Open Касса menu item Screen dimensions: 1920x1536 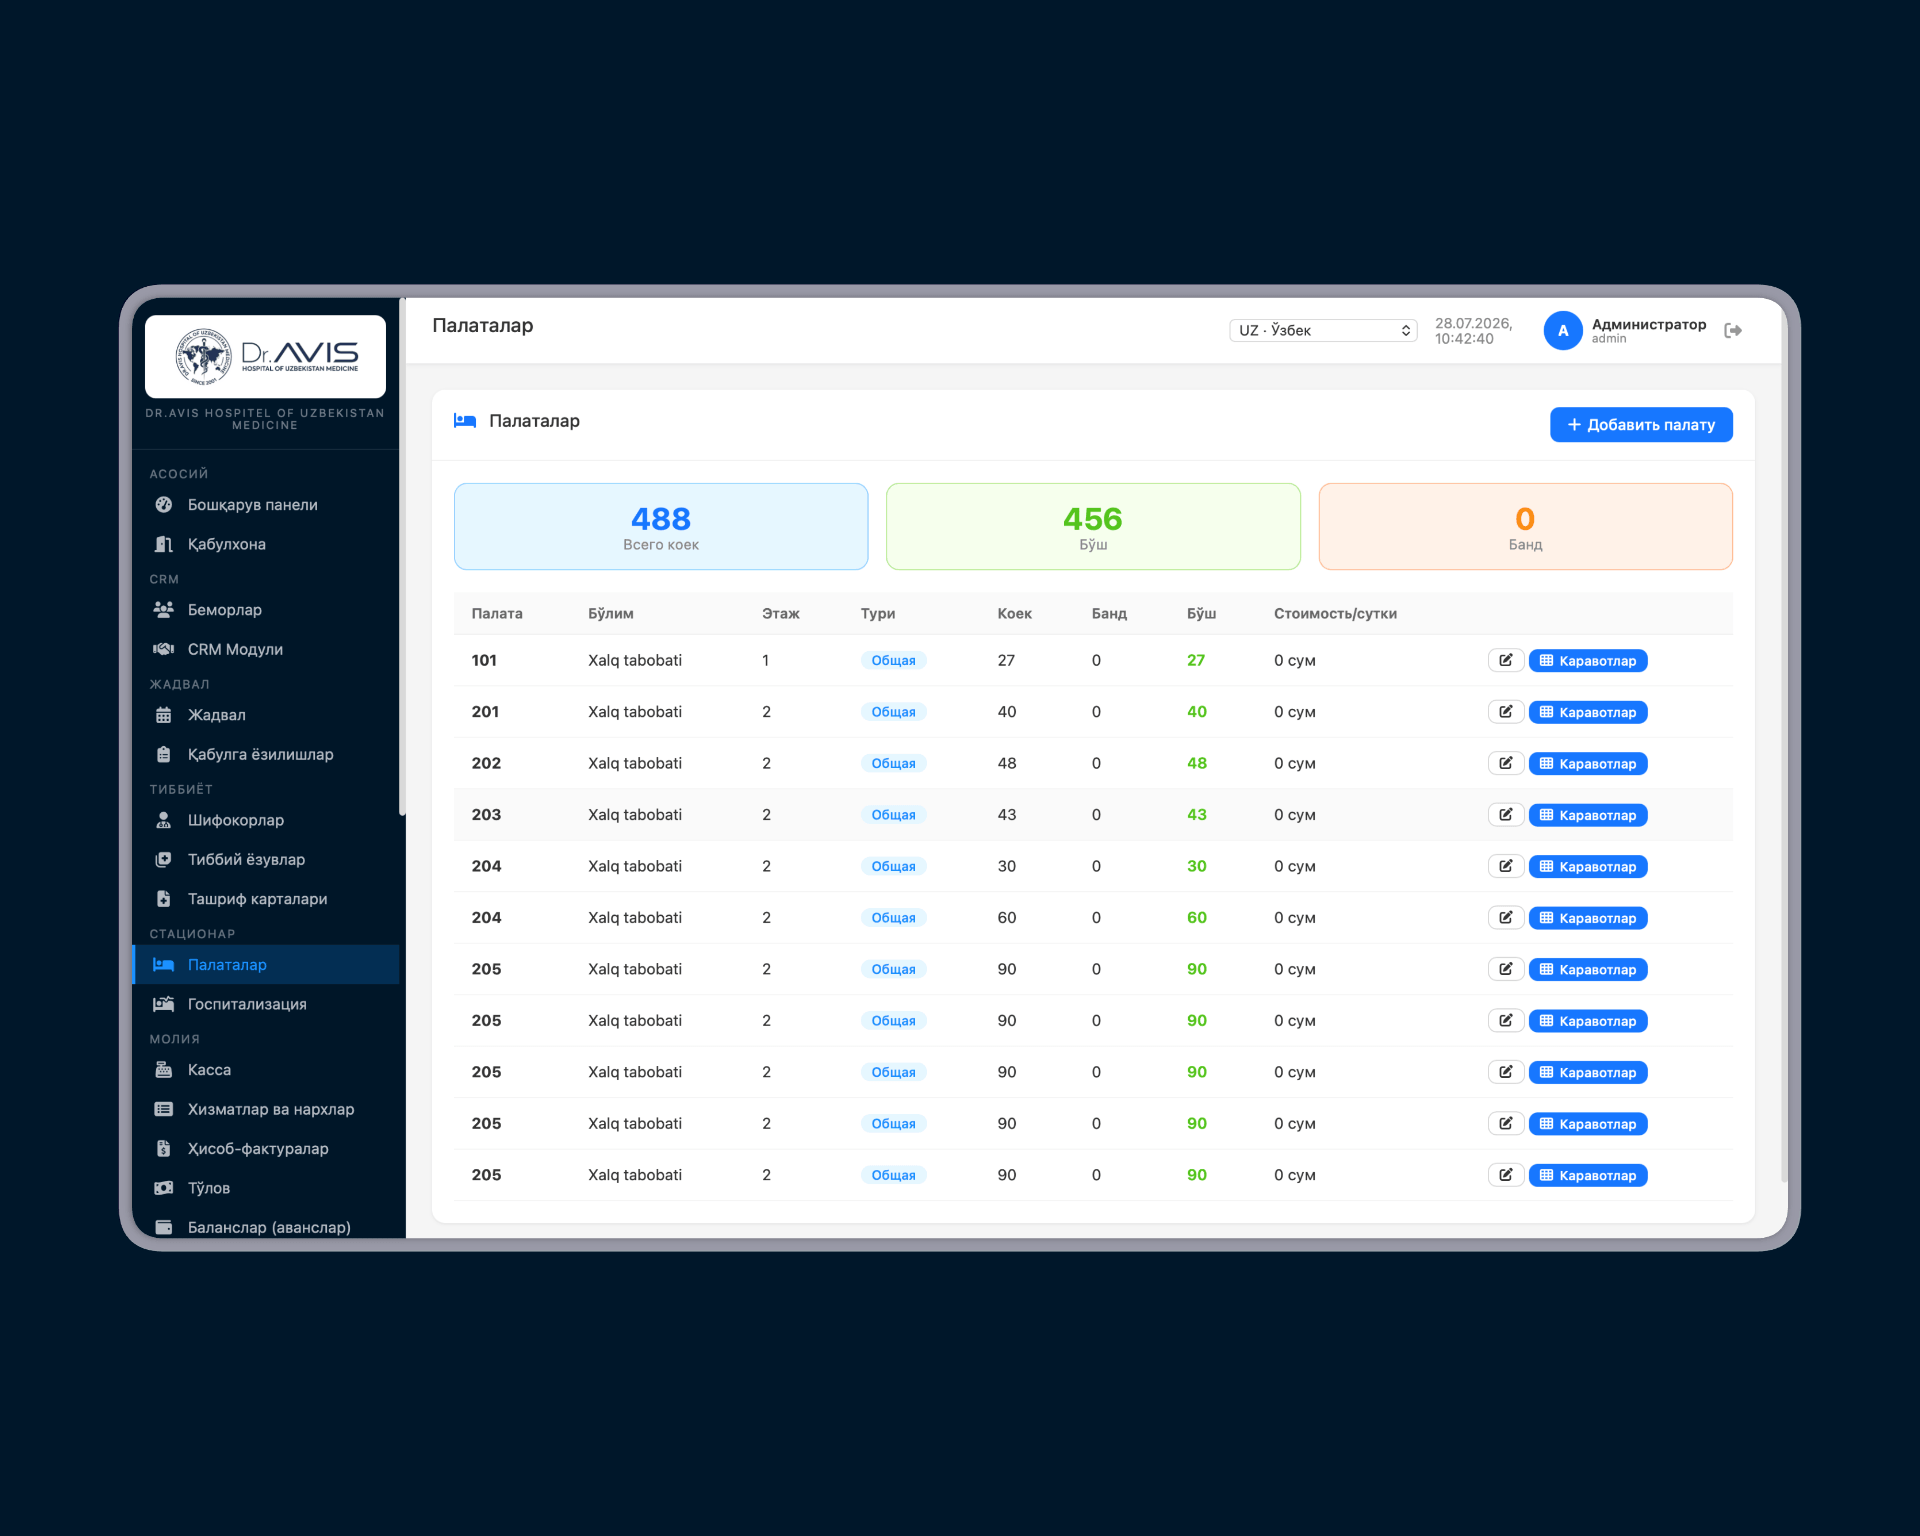point(266,1070)
